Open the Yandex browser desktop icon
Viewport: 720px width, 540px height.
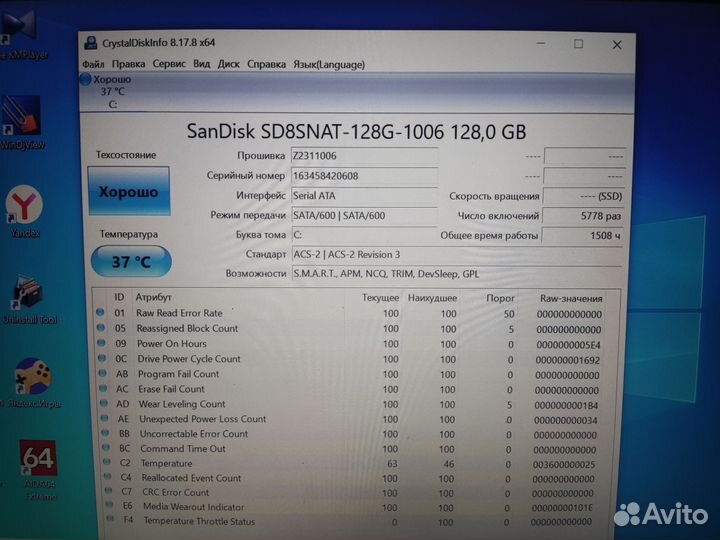point(24,211)
